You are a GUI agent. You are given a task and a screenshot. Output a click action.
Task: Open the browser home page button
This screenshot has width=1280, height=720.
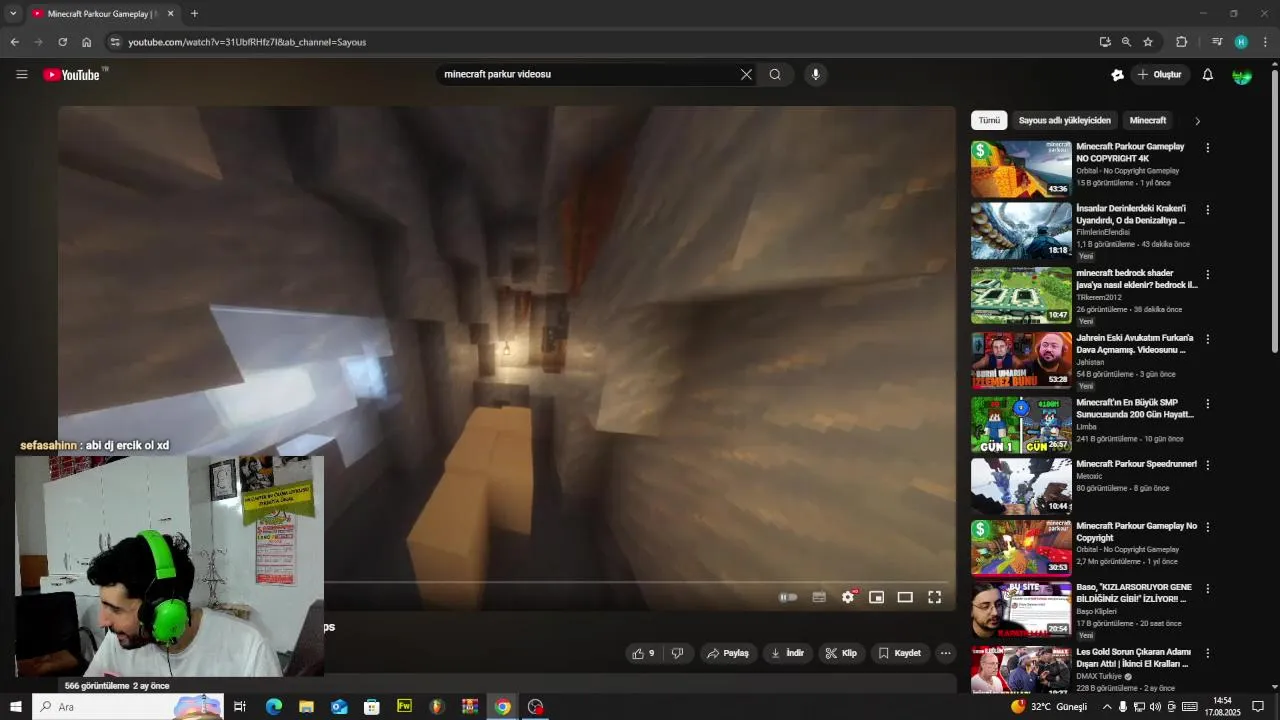(87, 42)
